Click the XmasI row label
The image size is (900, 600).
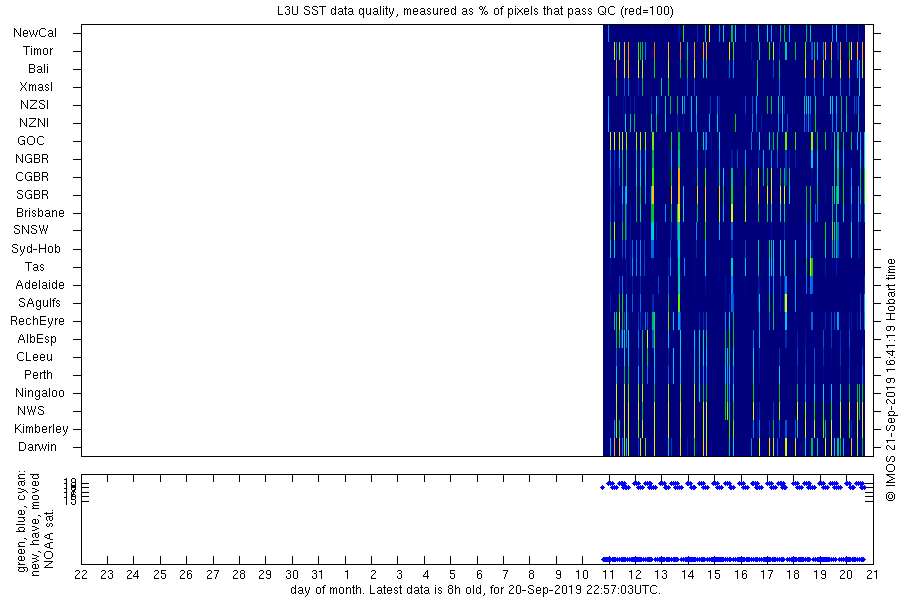point(36,87)
